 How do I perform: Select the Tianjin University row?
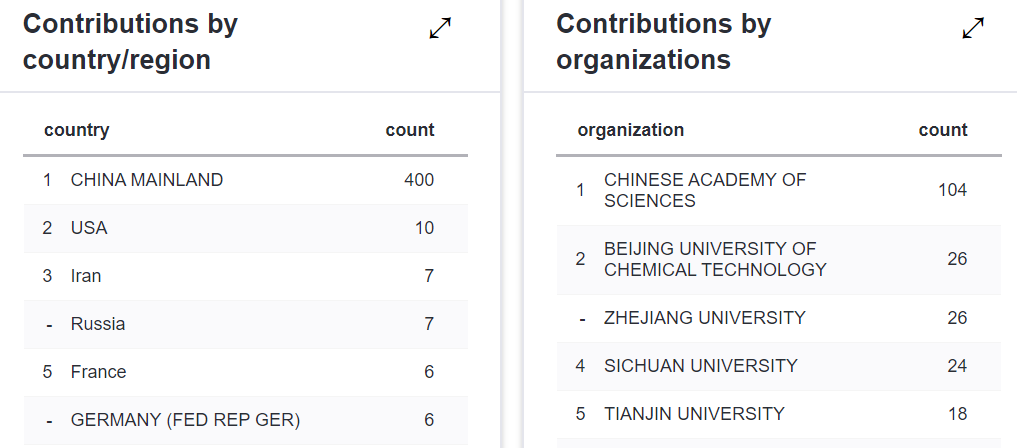(694, 414)
